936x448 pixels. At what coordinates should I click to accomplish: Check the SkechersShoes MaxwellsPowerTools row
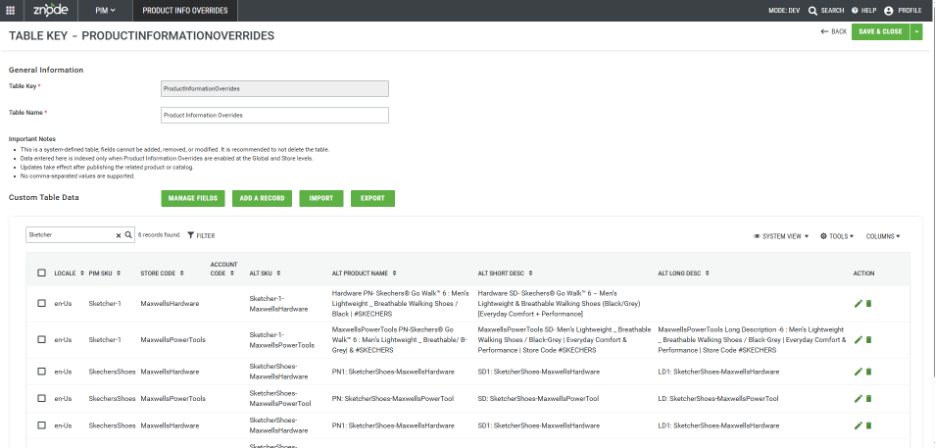[41, 398]
